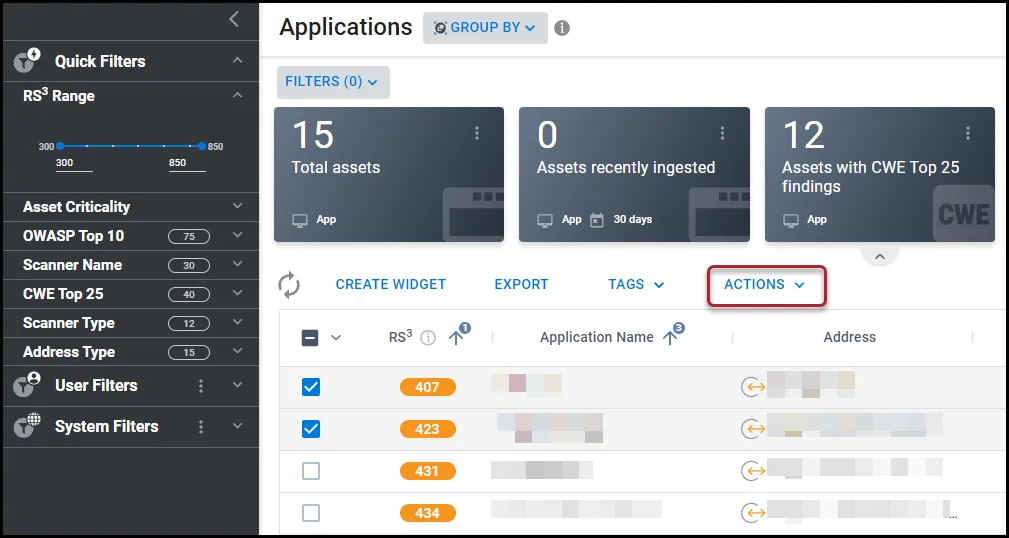Click Create Widget
The height and width of the screenshot is (538, 1009).
391,284
